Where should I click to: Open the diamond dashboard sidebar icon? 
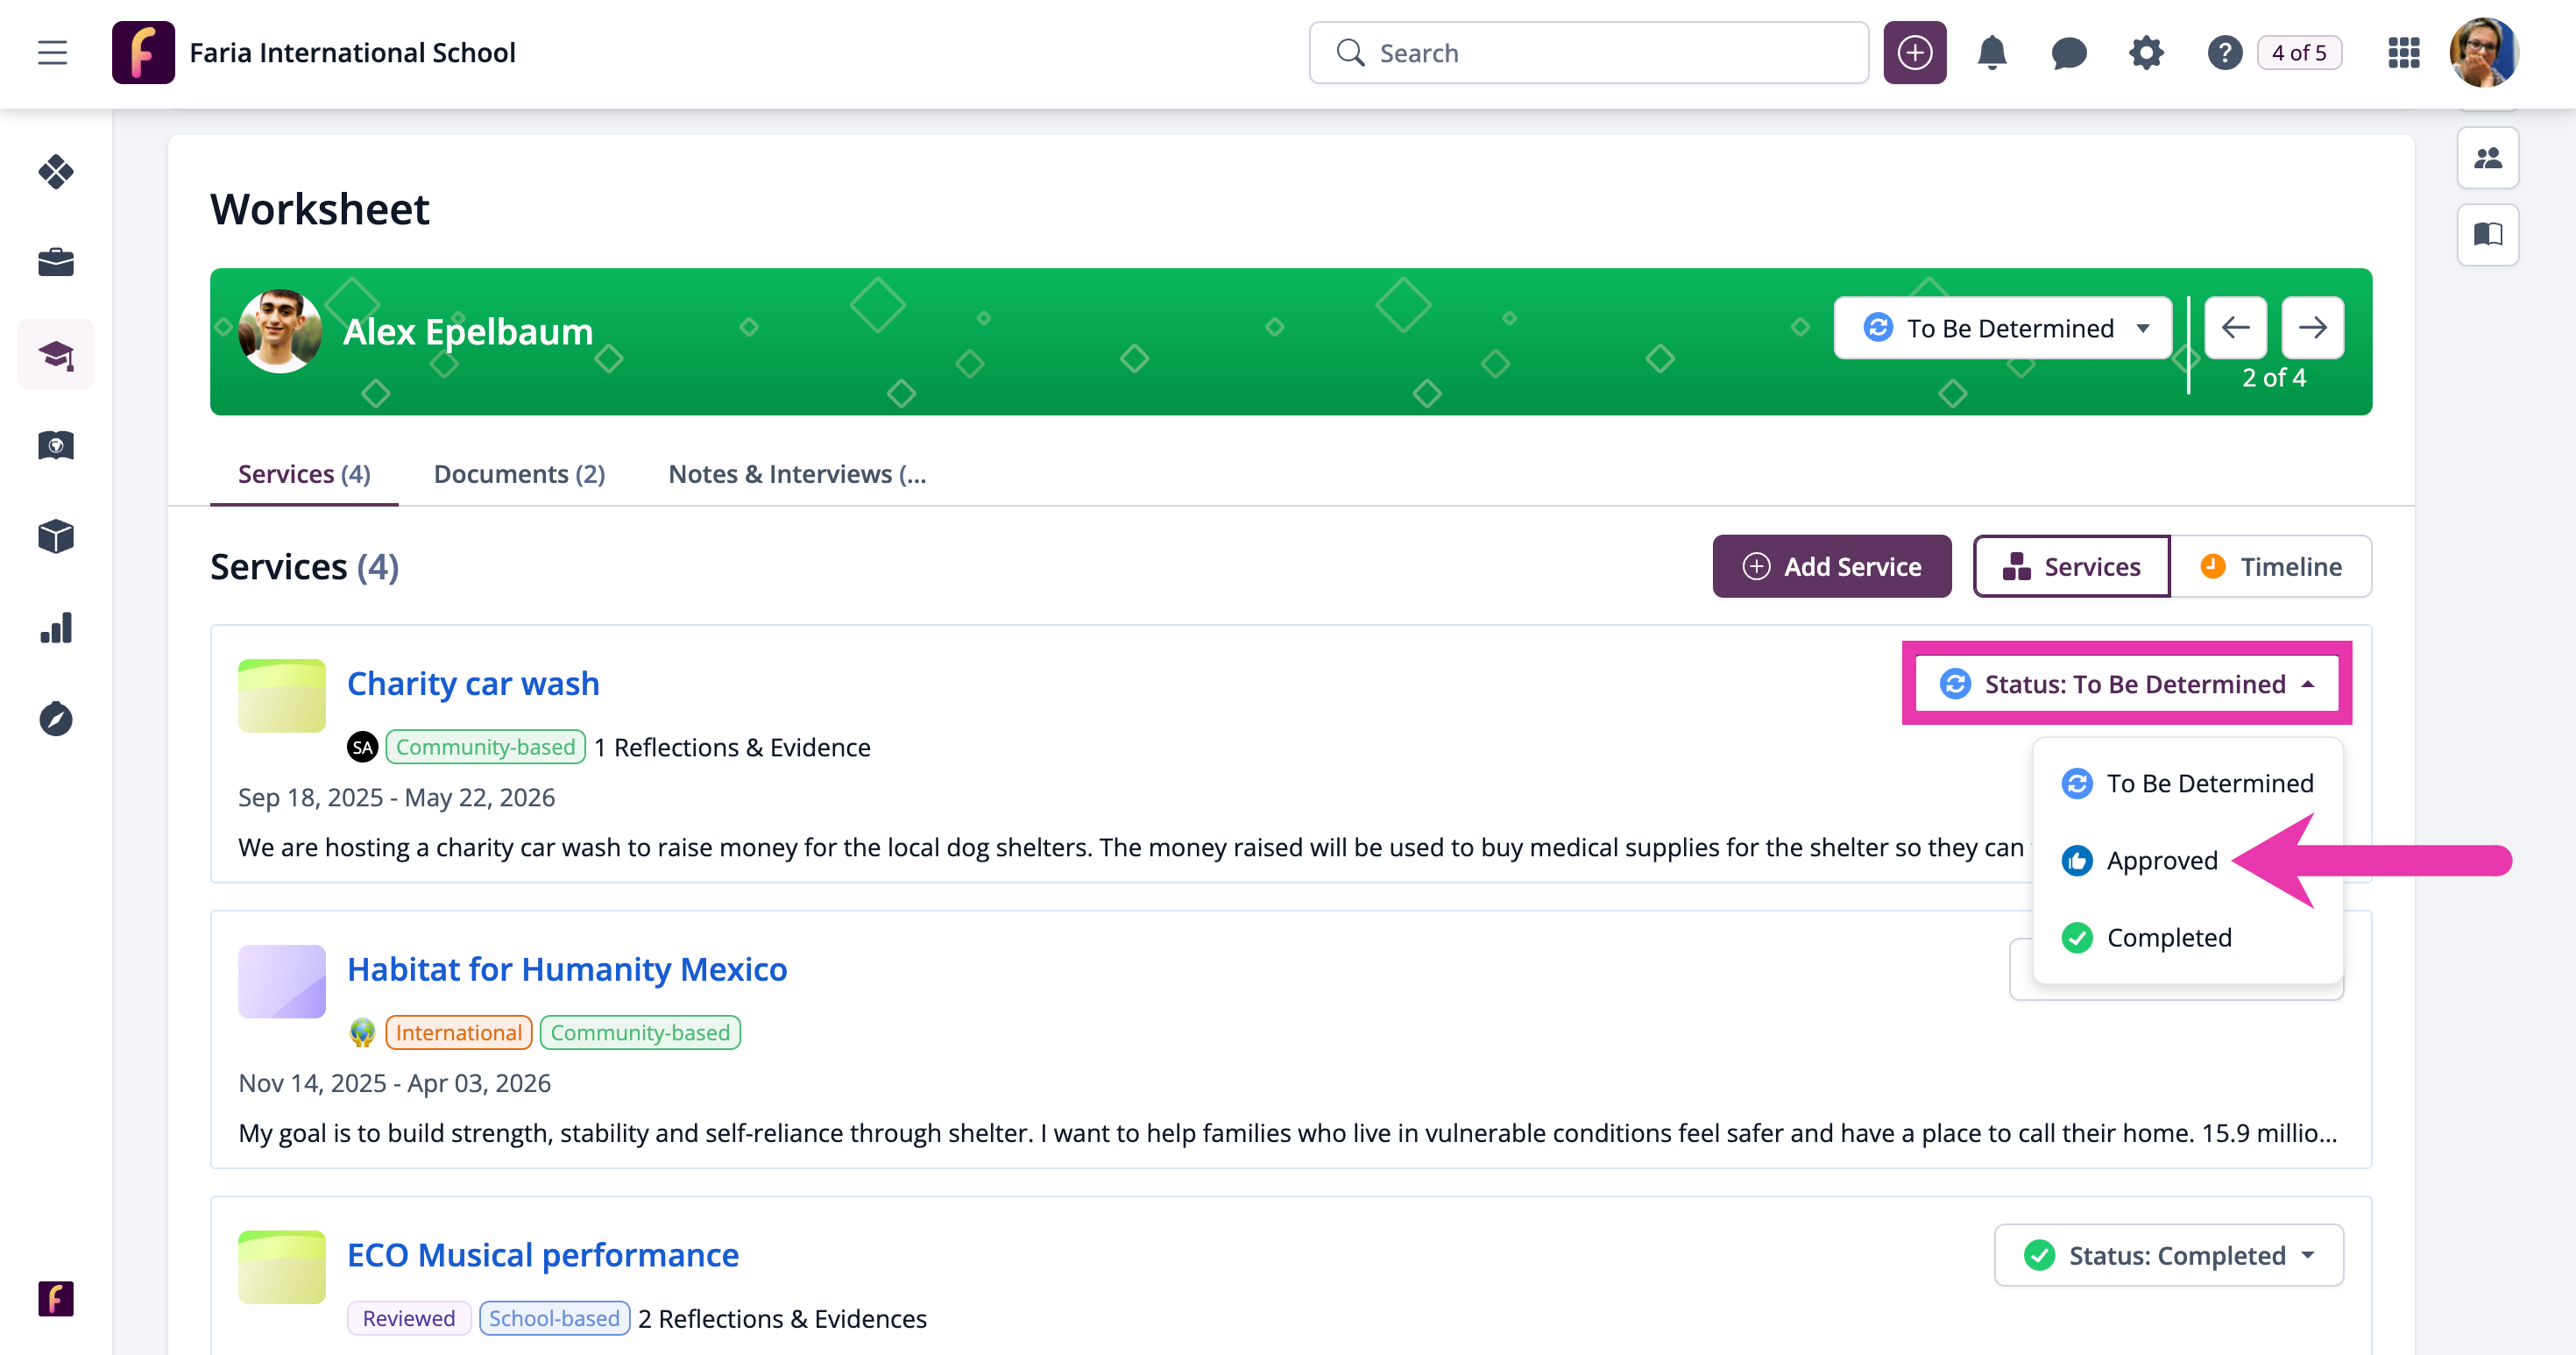[56, 172]
